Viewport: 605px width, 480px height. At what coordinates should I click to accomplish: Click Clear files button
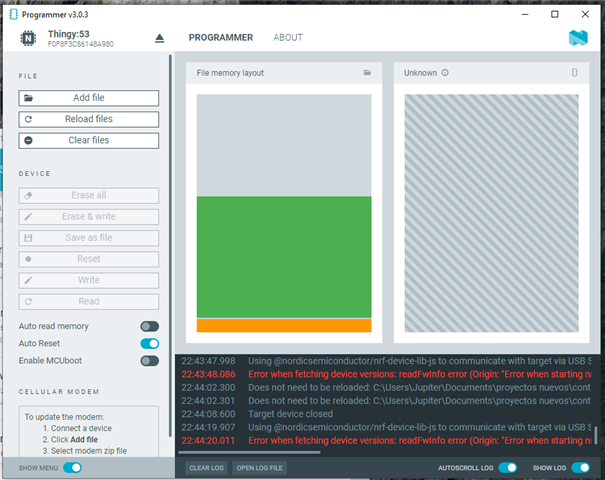tap(88, 140)
